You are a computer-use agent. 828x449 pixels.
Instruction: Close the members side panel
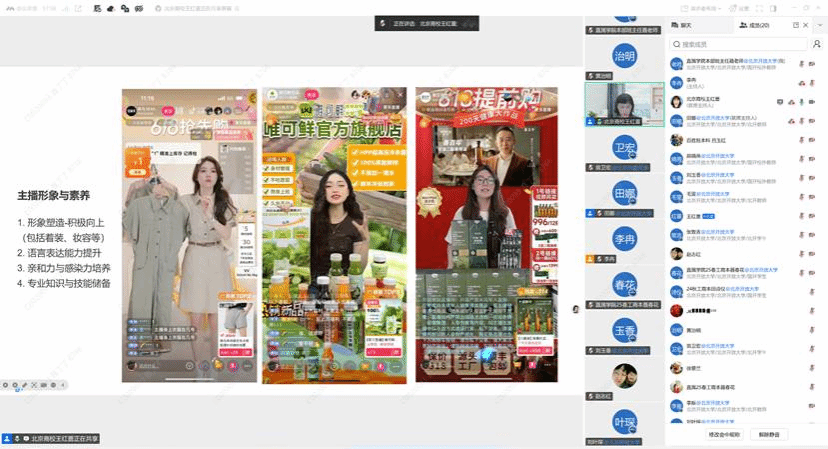point(806,25)
